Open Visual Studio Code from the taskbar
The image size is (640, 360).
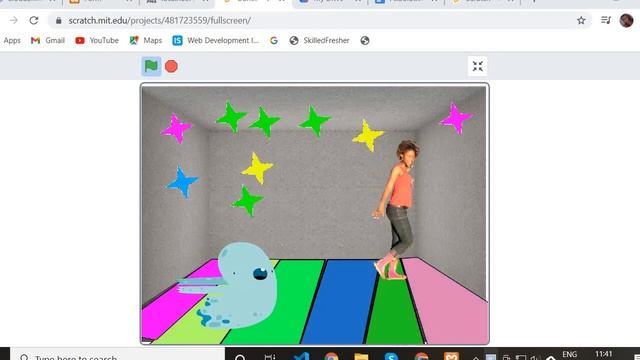point(302,357)
